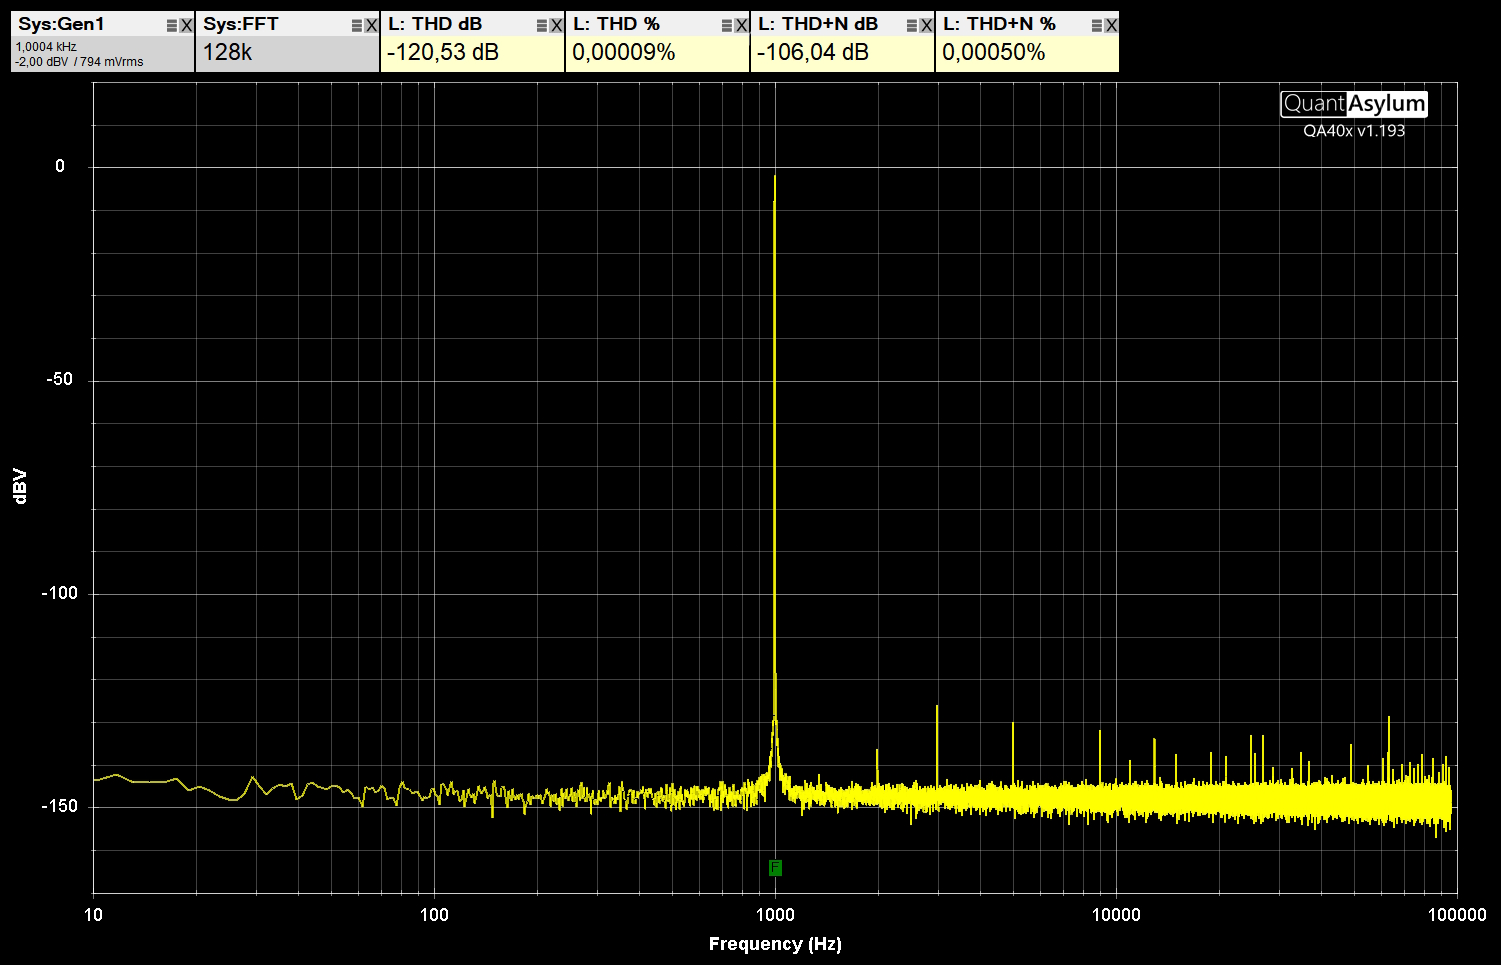Click the 100 frequency axis tick label
The width and height of the screenshot is (1501, 965).
[x=434, y=914]
